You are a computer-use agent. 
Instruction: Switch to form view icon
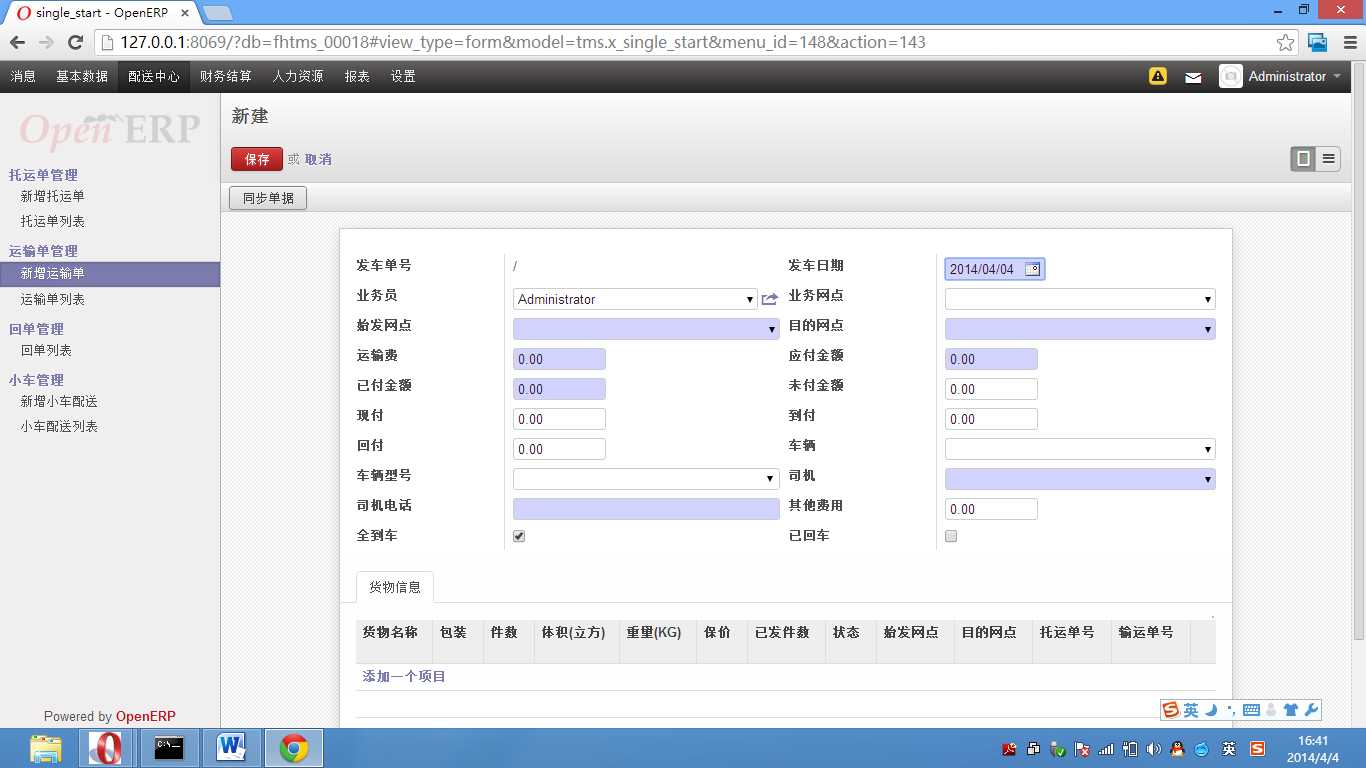coord(1303,158)
